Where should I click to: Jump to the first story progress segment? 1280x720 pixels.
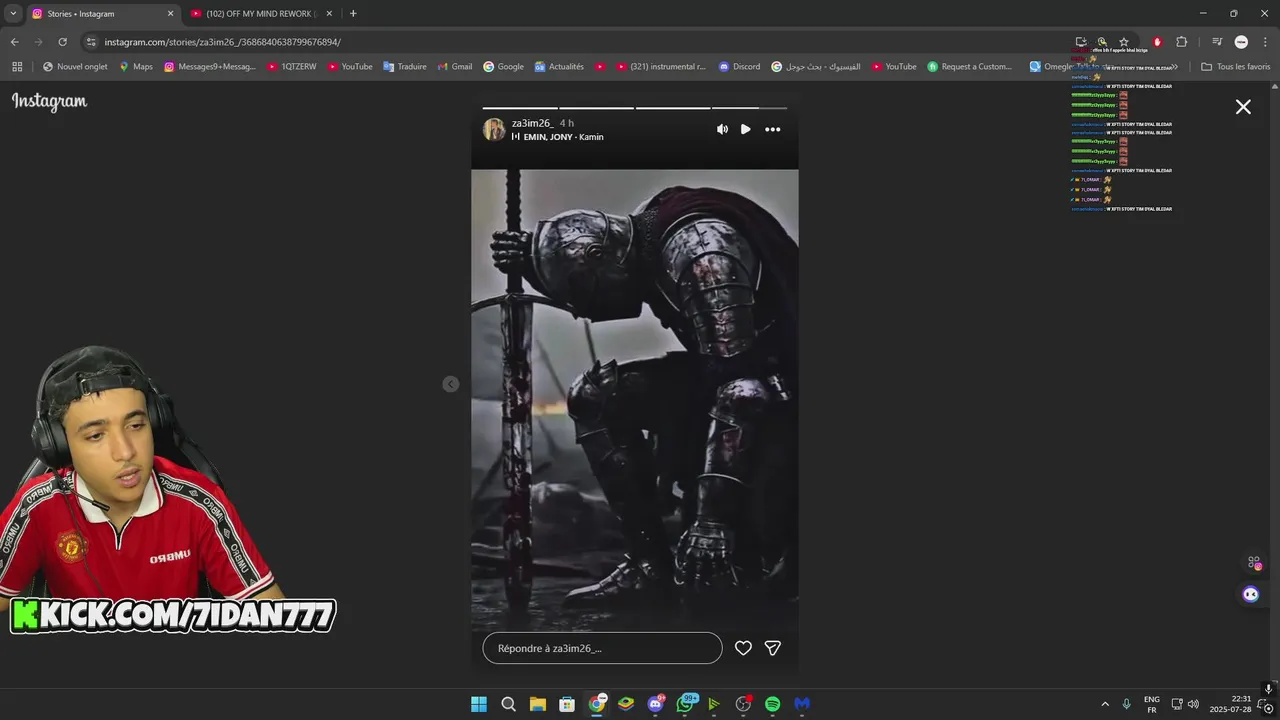click(x=520, y=107)
